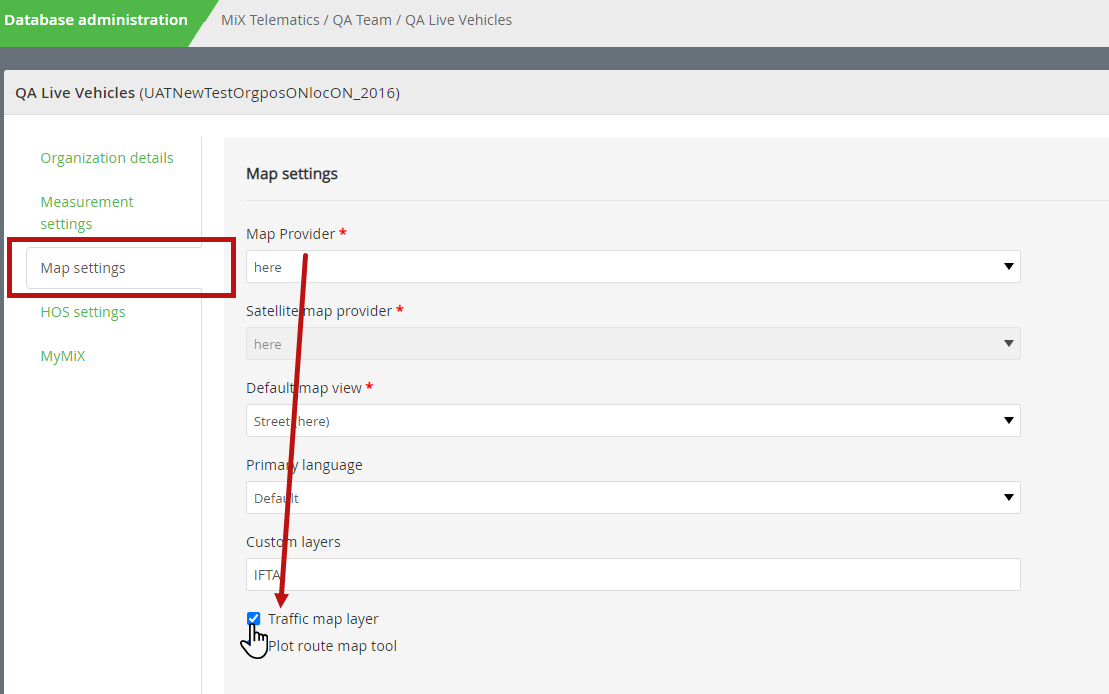Open Primary language dropdown
Image resolution: width=1109 pixels, height=694 pixels.
coord(633,498)
